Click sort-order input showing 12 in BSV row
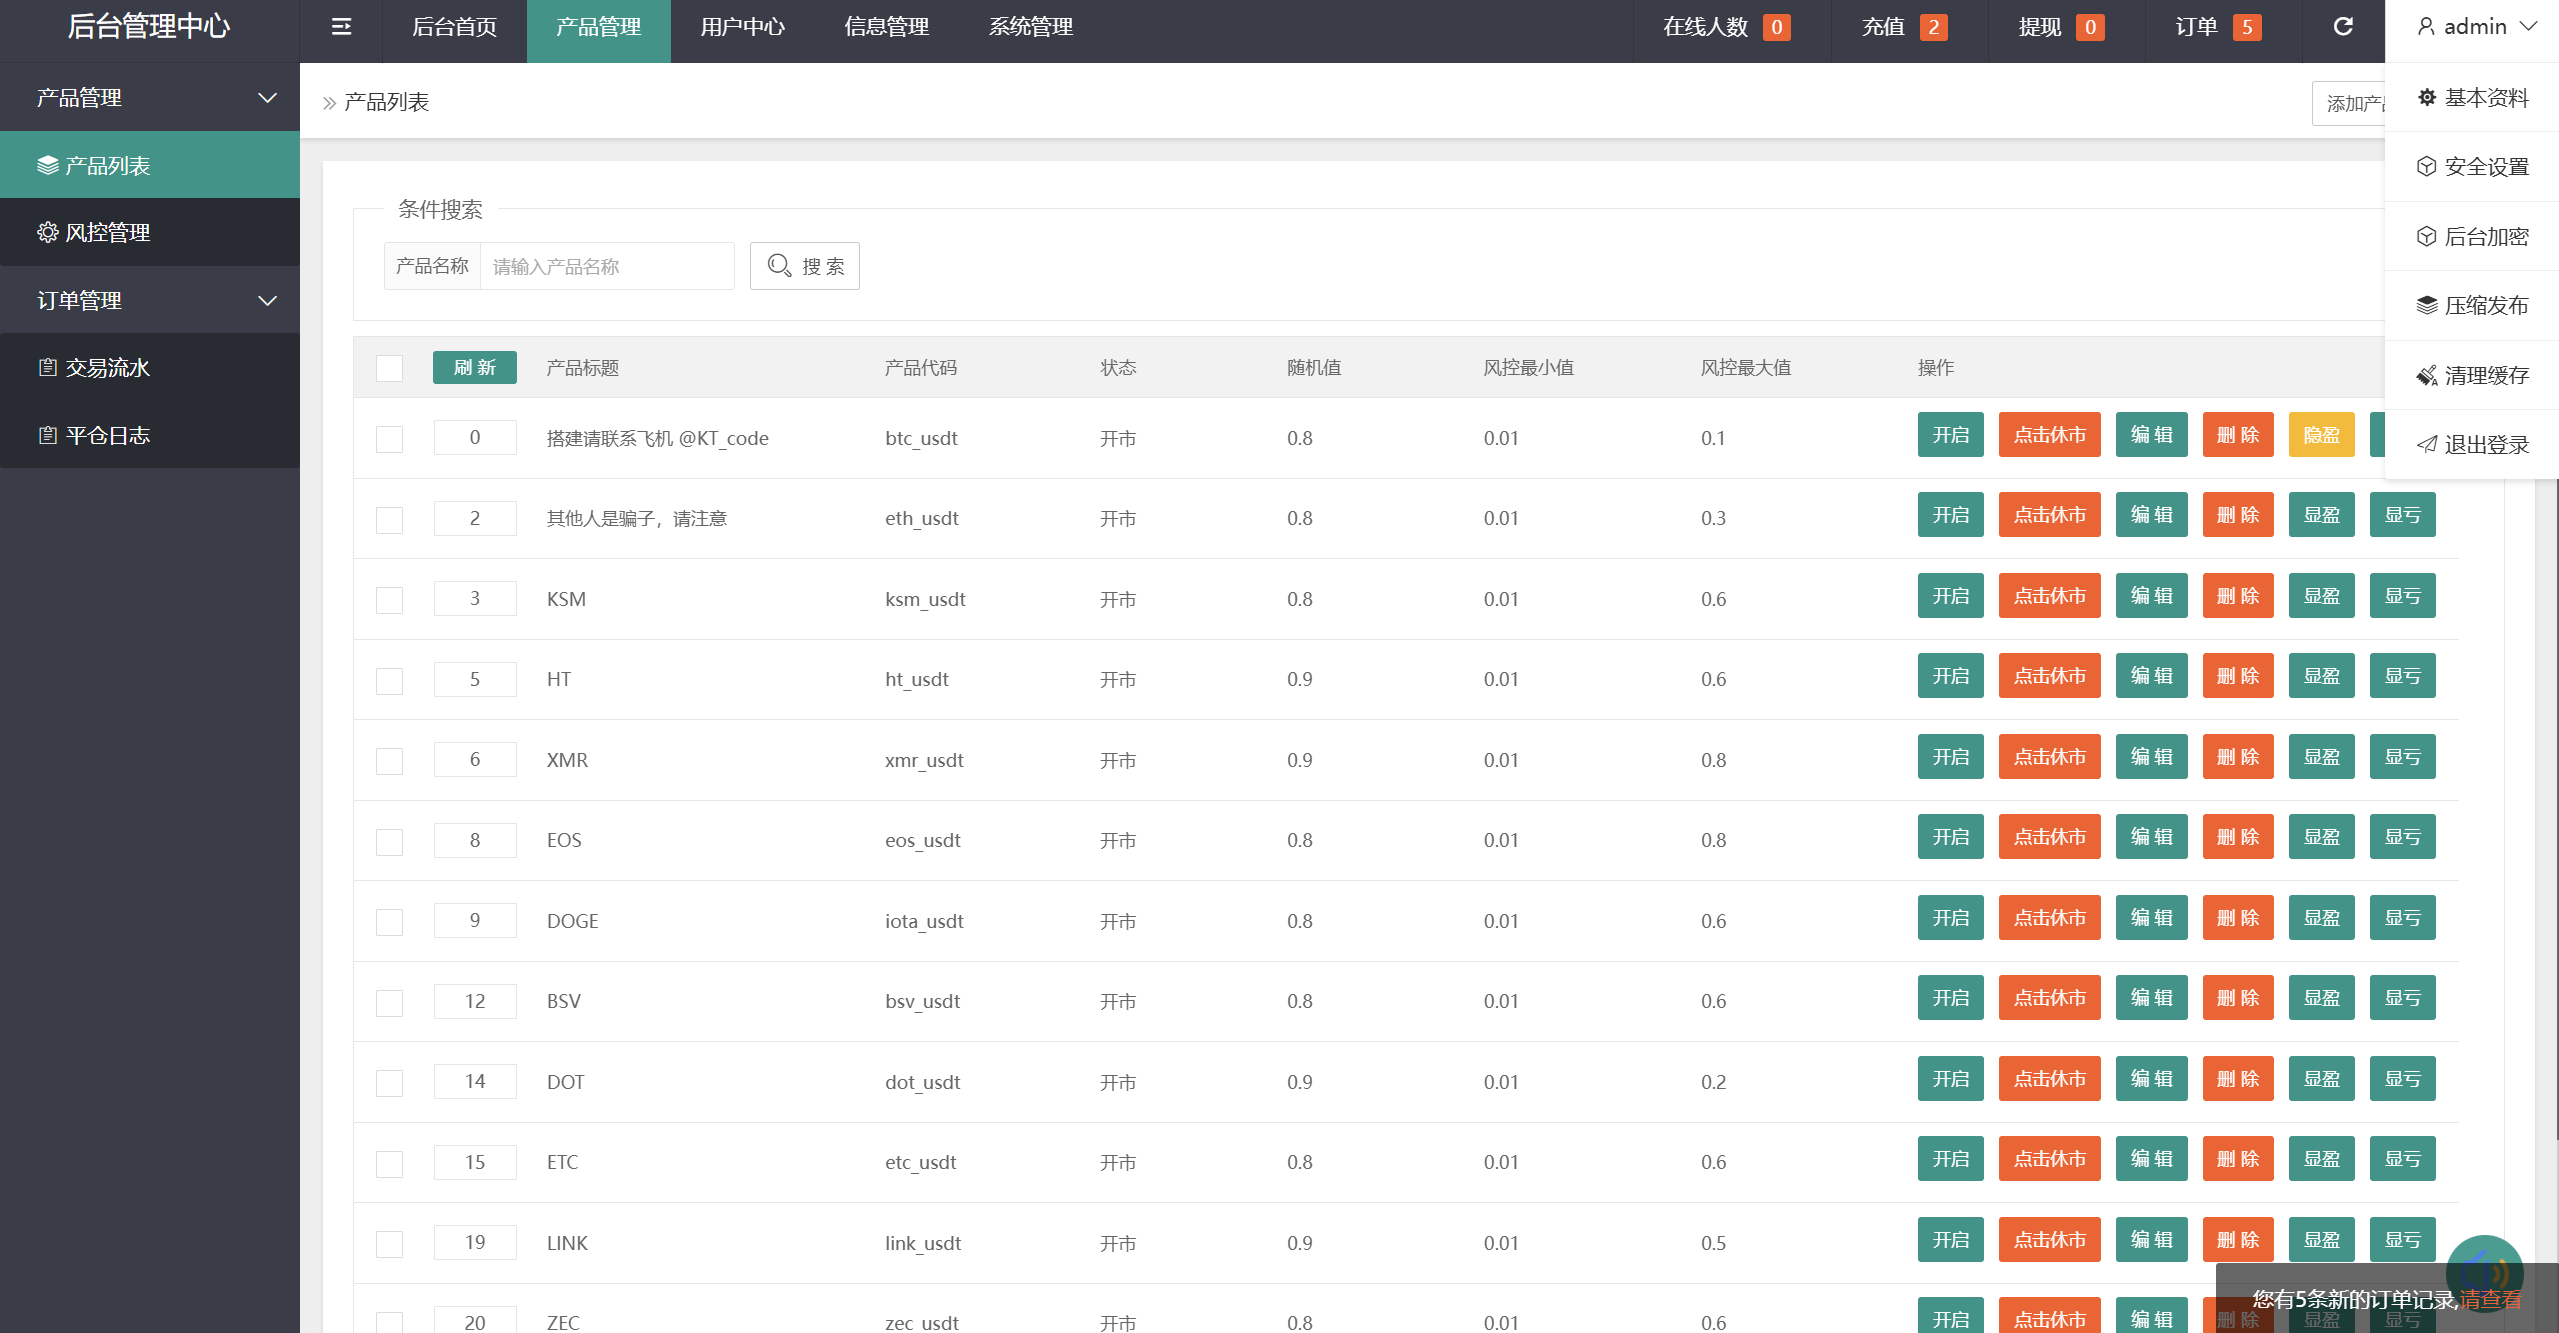 475,1001
